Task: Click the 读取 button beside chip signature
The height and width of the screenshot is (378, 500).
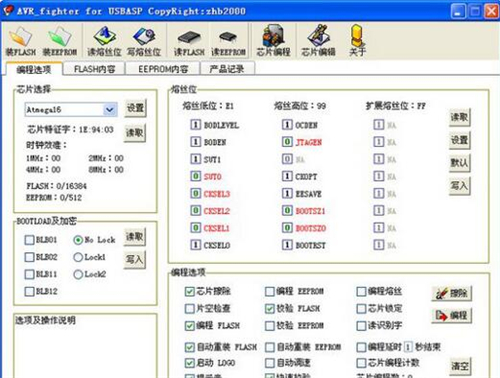Action: pyautogui.click(x=134, y=133)
